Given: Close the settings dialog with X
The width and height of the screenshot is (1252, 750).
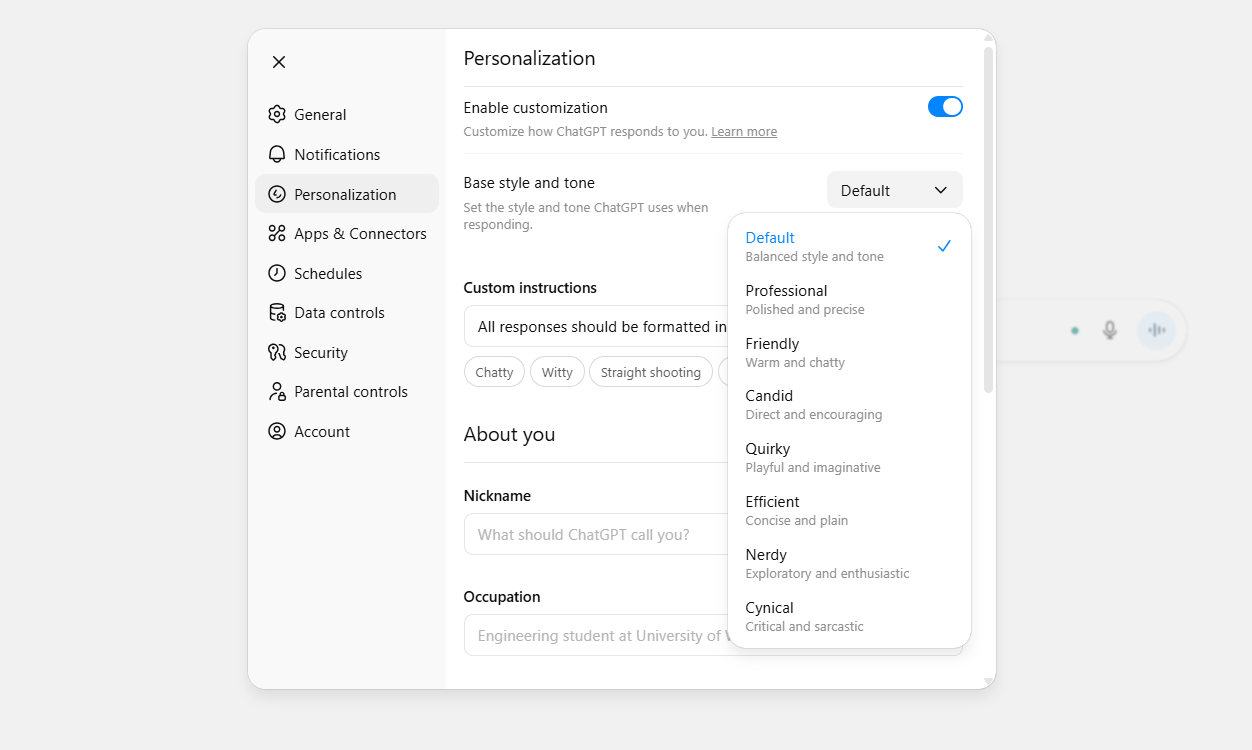Looking at the screenshot, I should click(279, 62).
